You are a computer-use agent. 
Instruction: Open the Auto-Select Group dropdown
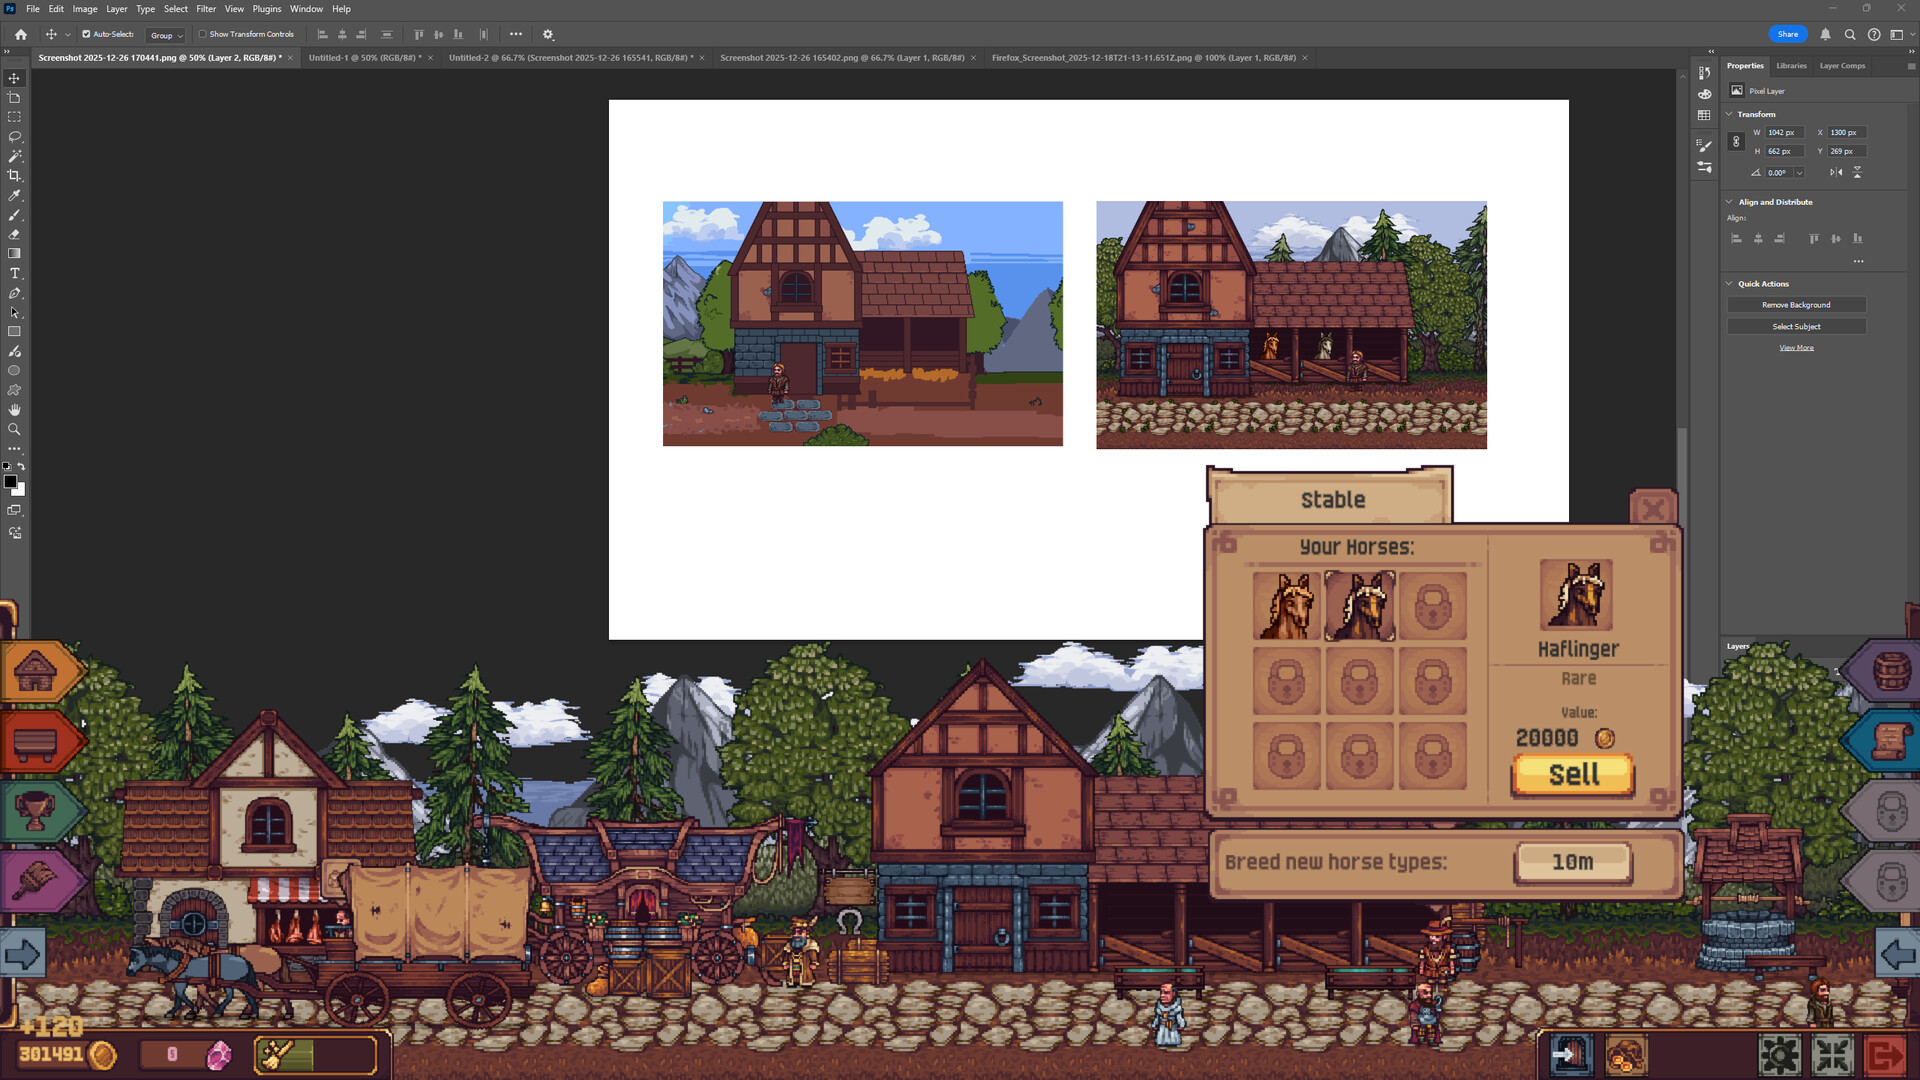tap(166, 35)
